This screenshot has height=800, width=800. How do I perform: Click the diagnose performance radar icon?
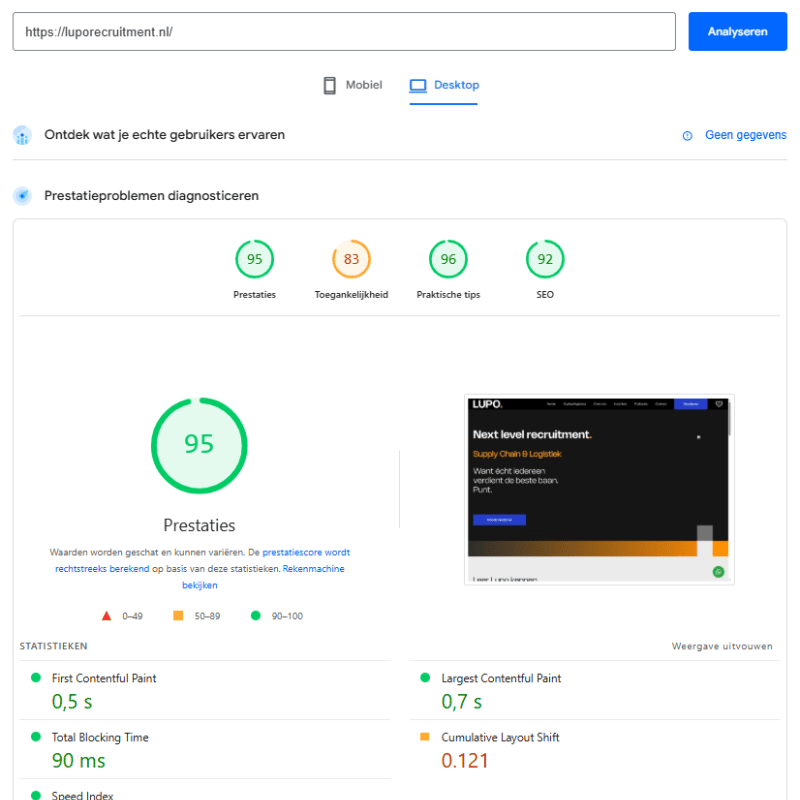[22, 196]
